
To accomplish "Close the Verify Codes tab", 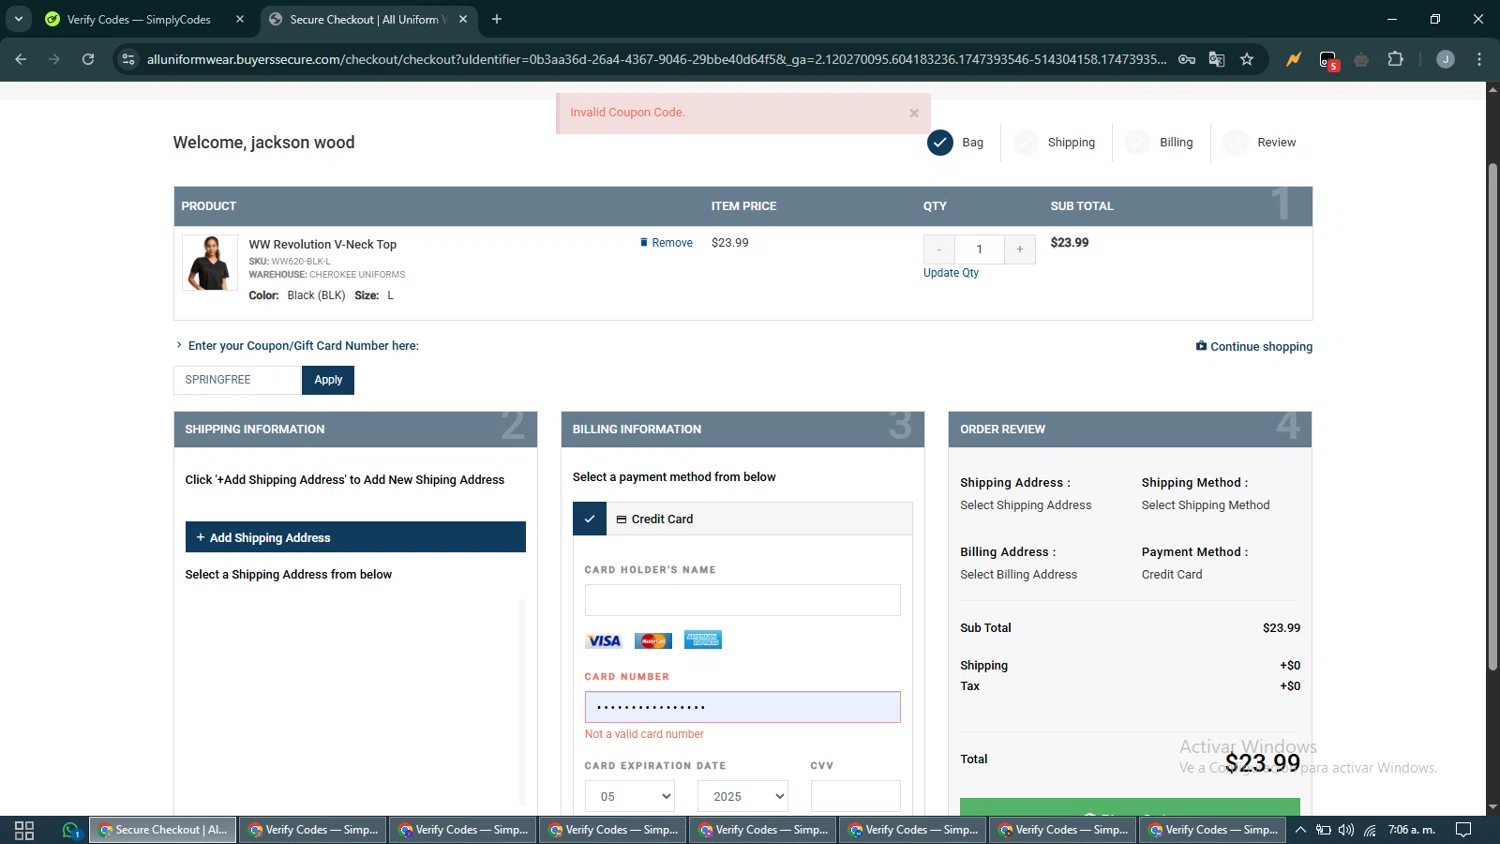I will tap(240, 19).
